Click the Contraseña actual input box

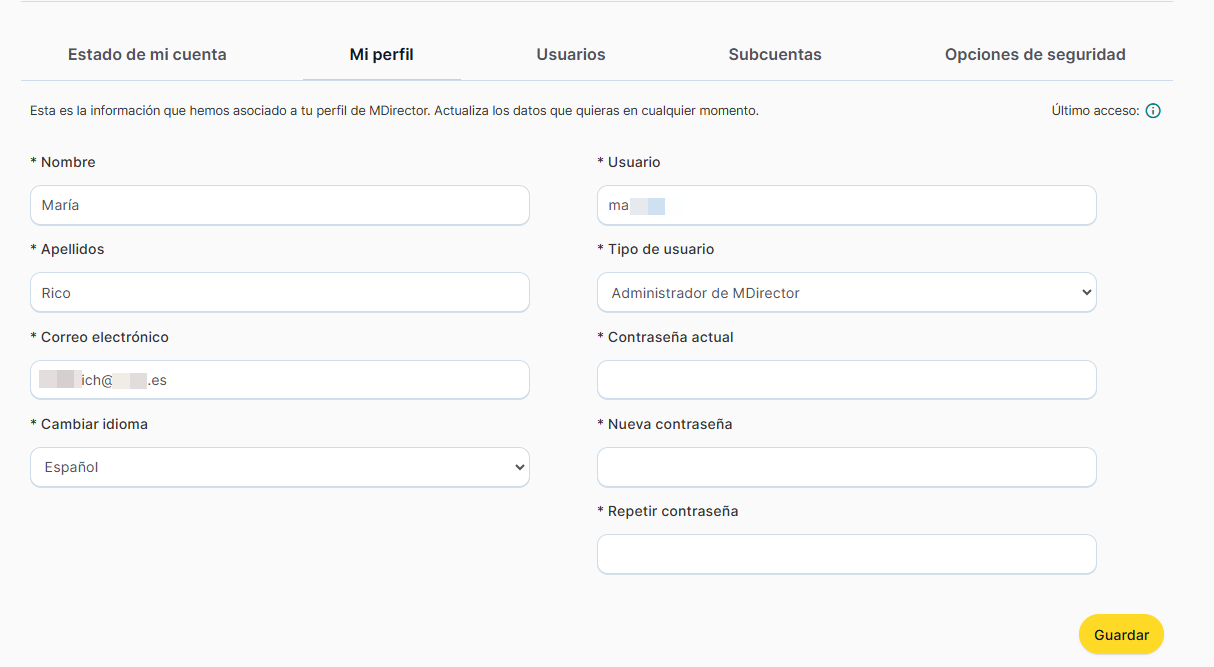[846, 380]
